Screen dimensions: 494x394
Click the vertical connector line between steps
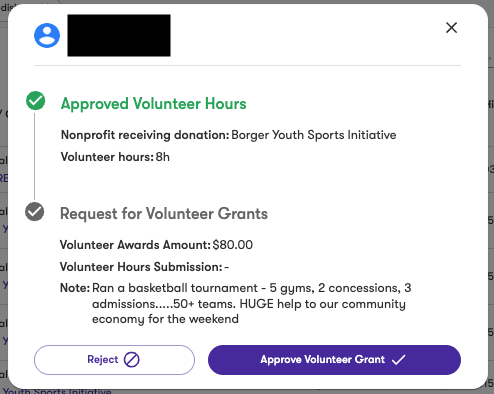[35, 156]
